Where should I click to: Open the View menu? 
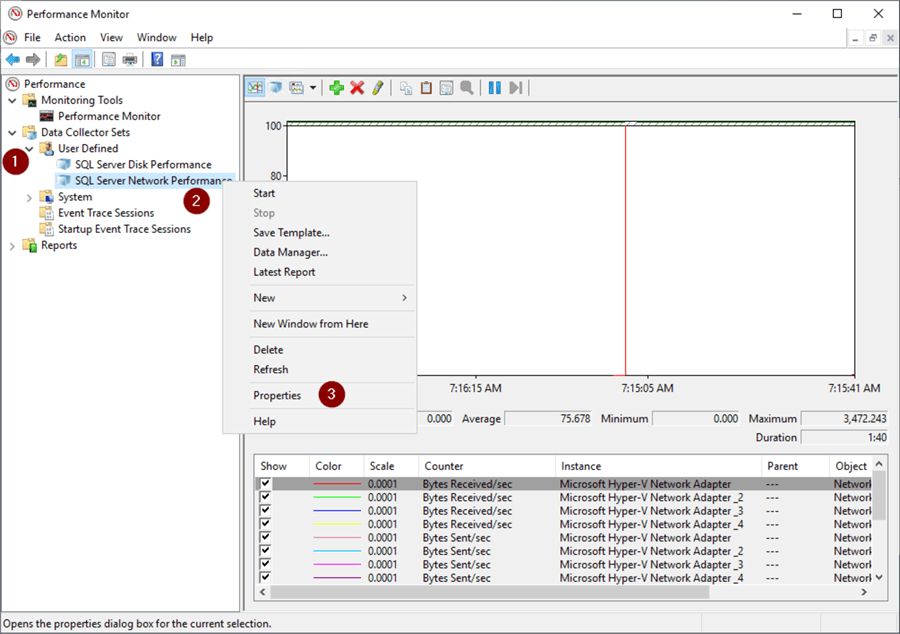click(x=111, y=37)
